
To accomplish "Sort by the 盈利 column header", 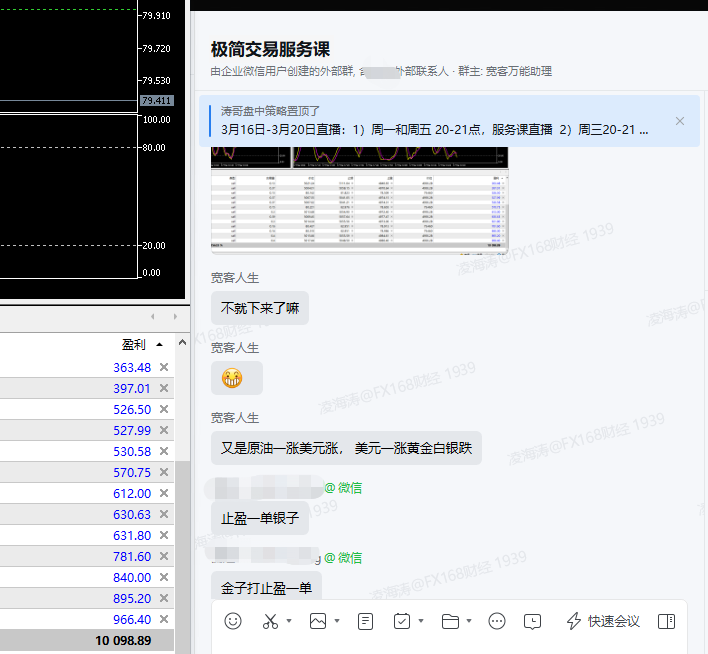I will pos(134,344).
